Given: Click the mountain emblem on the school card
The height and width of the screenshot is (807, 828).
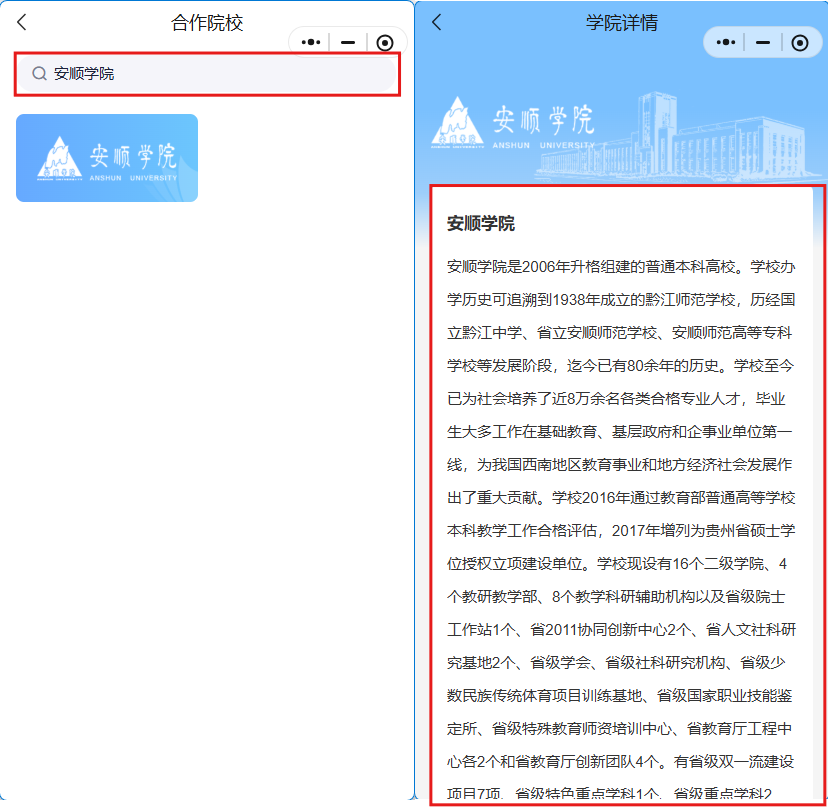Looking at the screenshot, I should (x=57, y=159).
